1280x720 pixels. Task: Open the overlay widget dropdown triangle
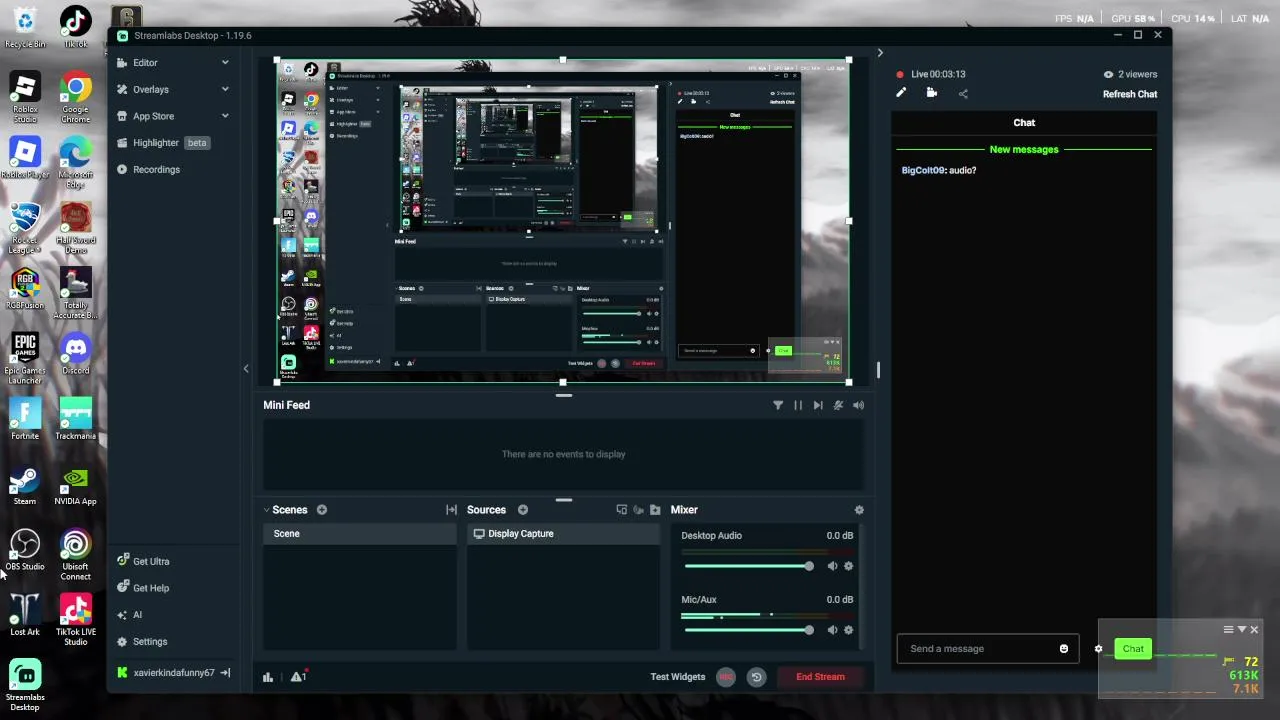1242,629
